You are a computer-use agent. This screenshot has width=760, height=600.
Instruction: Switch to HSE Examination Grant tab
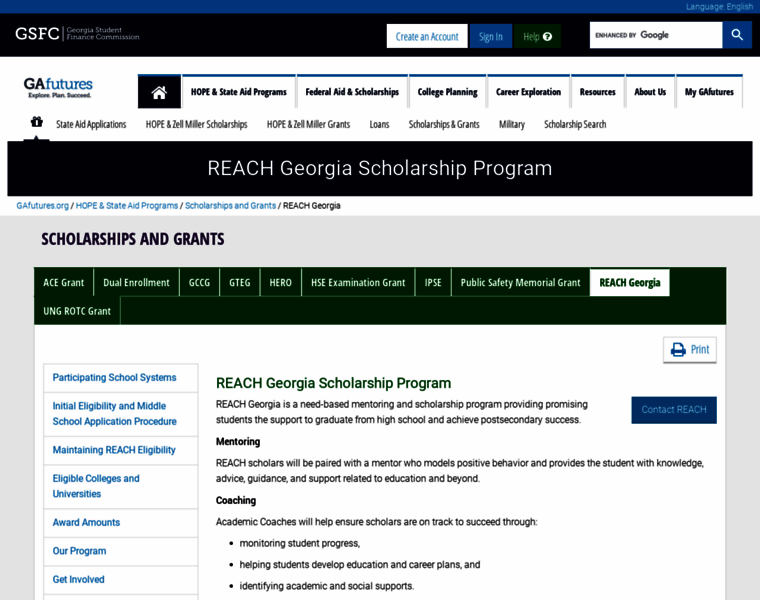coord(358,283)
